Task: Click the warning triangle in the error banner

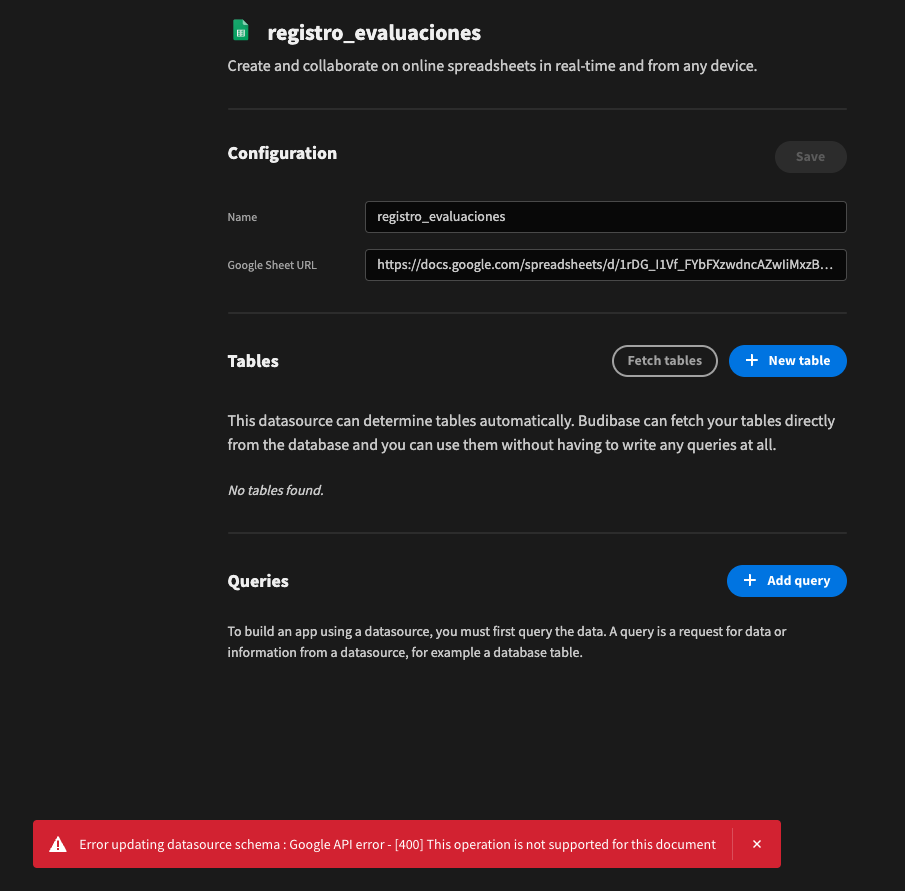Action: [58, 844]
